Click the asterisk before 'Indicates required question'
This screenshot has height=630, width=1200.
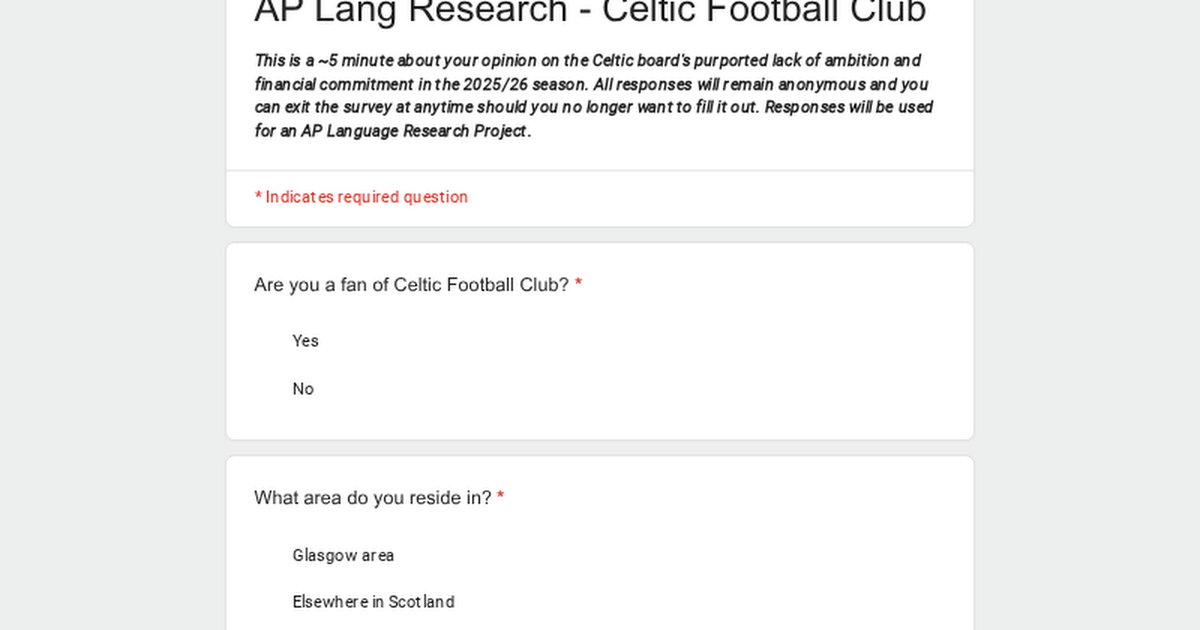point(258,197)
